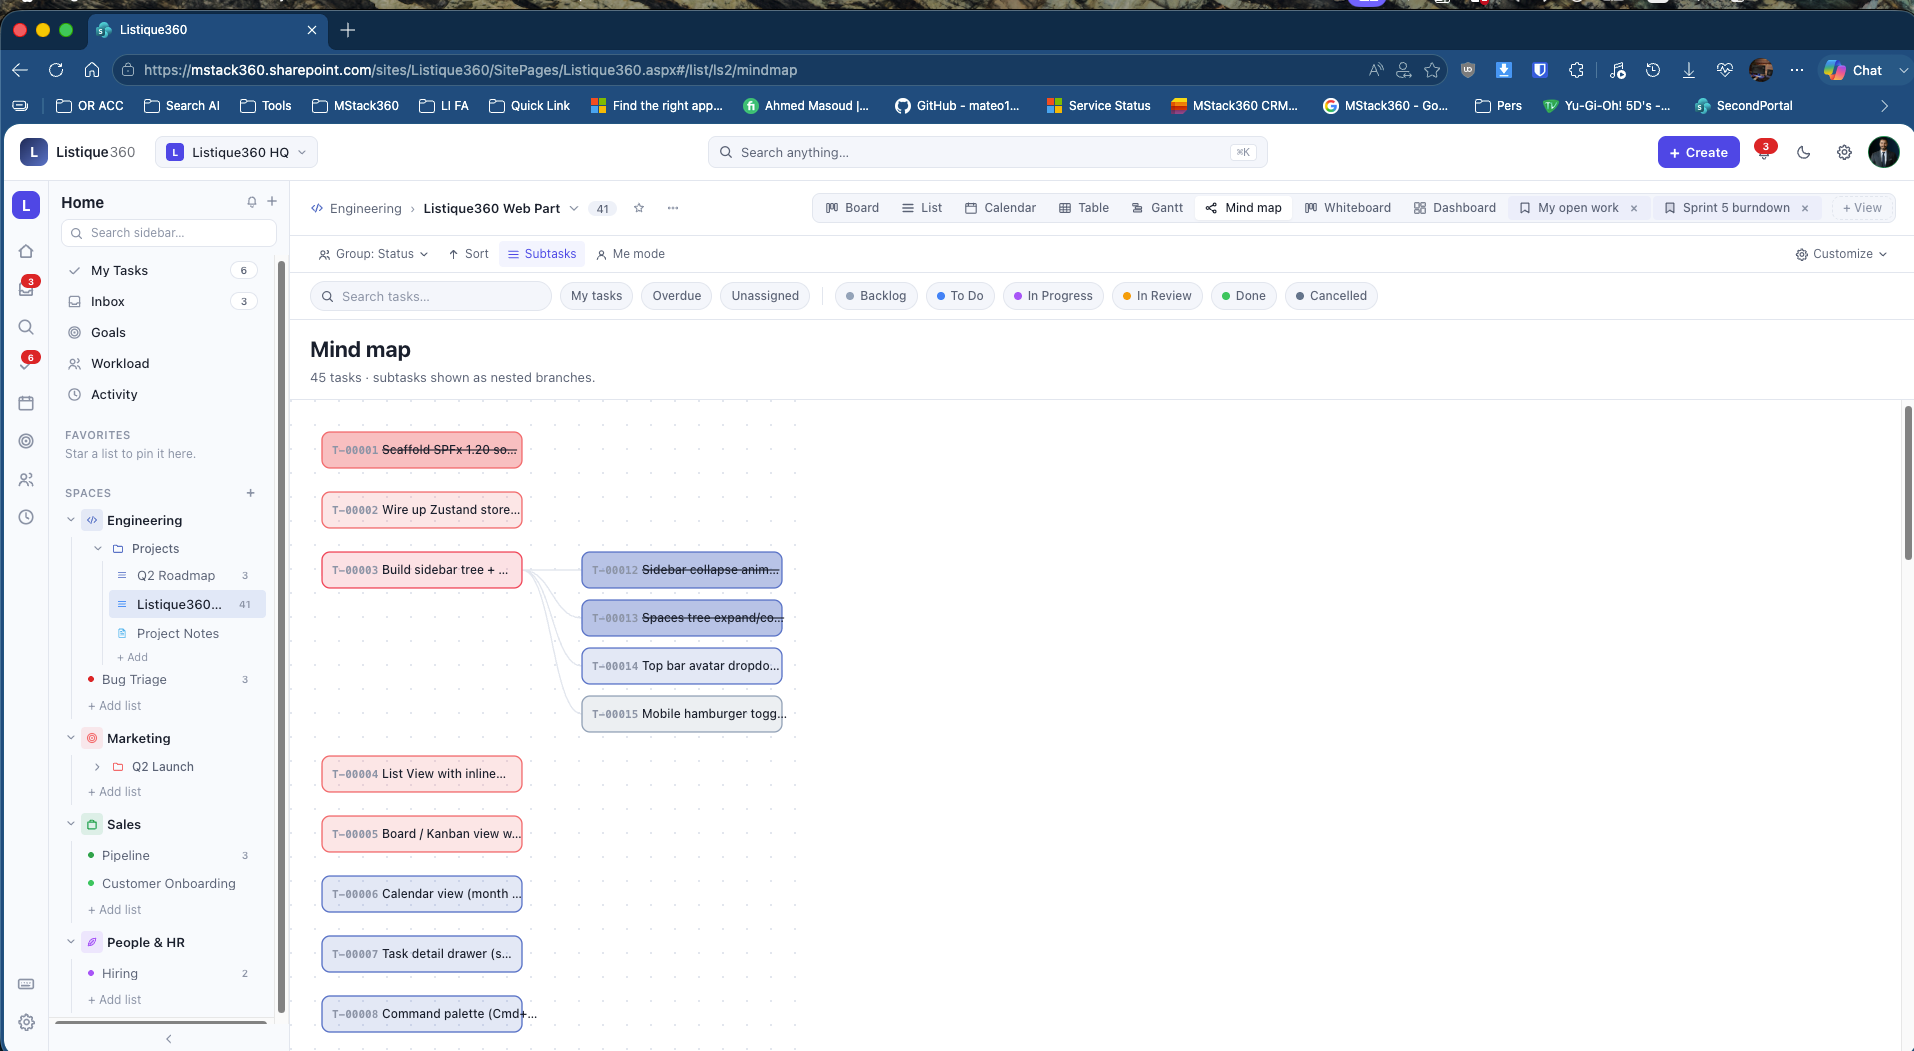Toggle the Cancelled filter with gray dot
The height and width of the screenshot is (1051, 1914).
tap(1331, 296)
